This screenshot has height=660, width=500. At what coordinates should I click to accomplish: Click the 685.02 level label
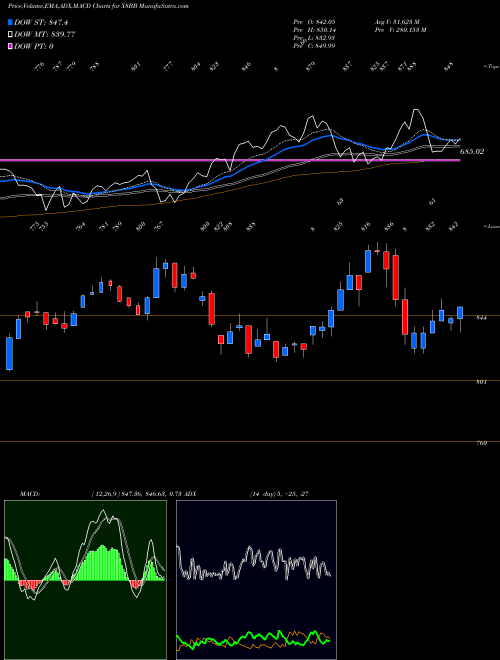point(472,152)
